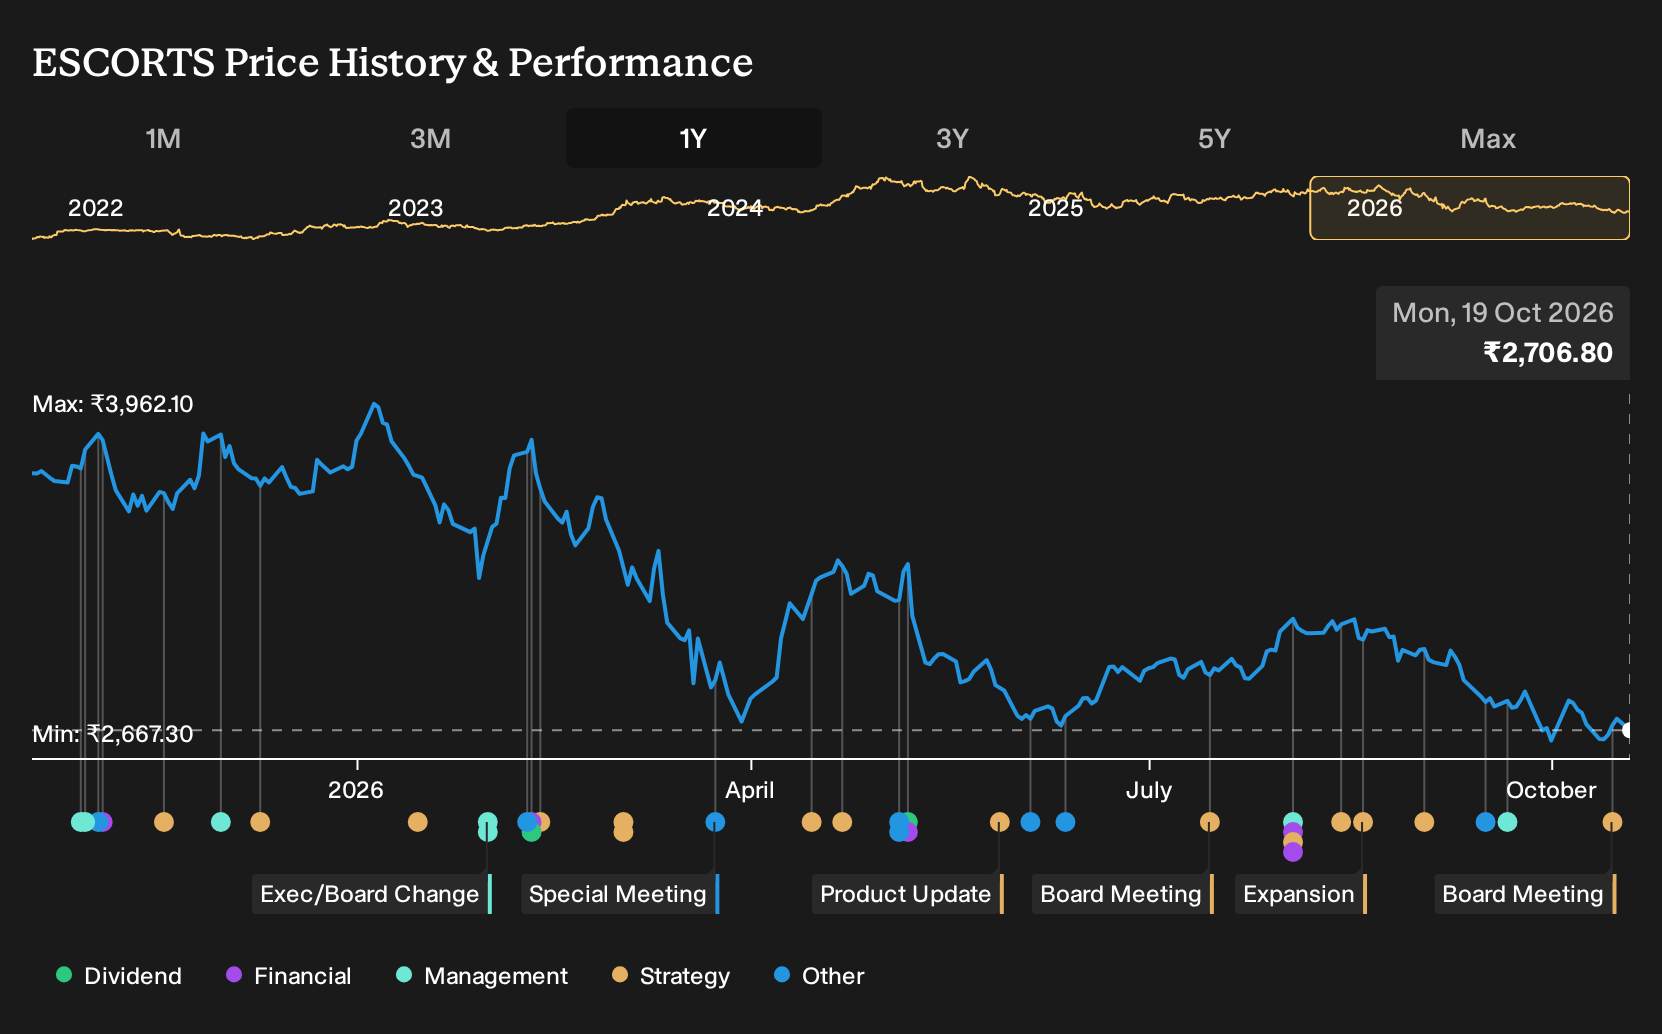The image size is (1662, 1034).
Task: Click the blue Other marker above Special Meeting
Action: click(715, 822)
